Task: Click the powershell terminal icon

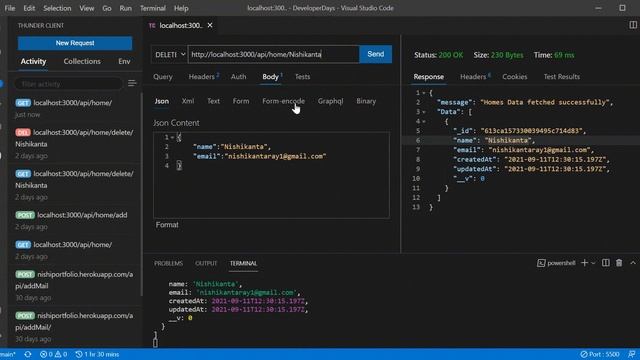Action: (x=541, y=263)
